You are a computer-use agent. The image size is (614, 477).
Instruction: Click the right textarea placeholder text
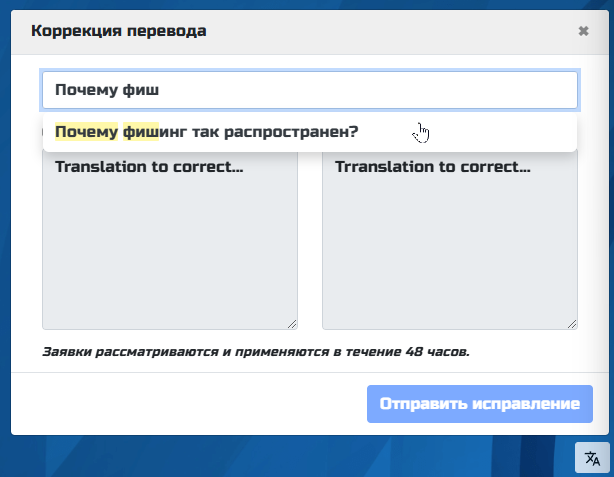432,167
